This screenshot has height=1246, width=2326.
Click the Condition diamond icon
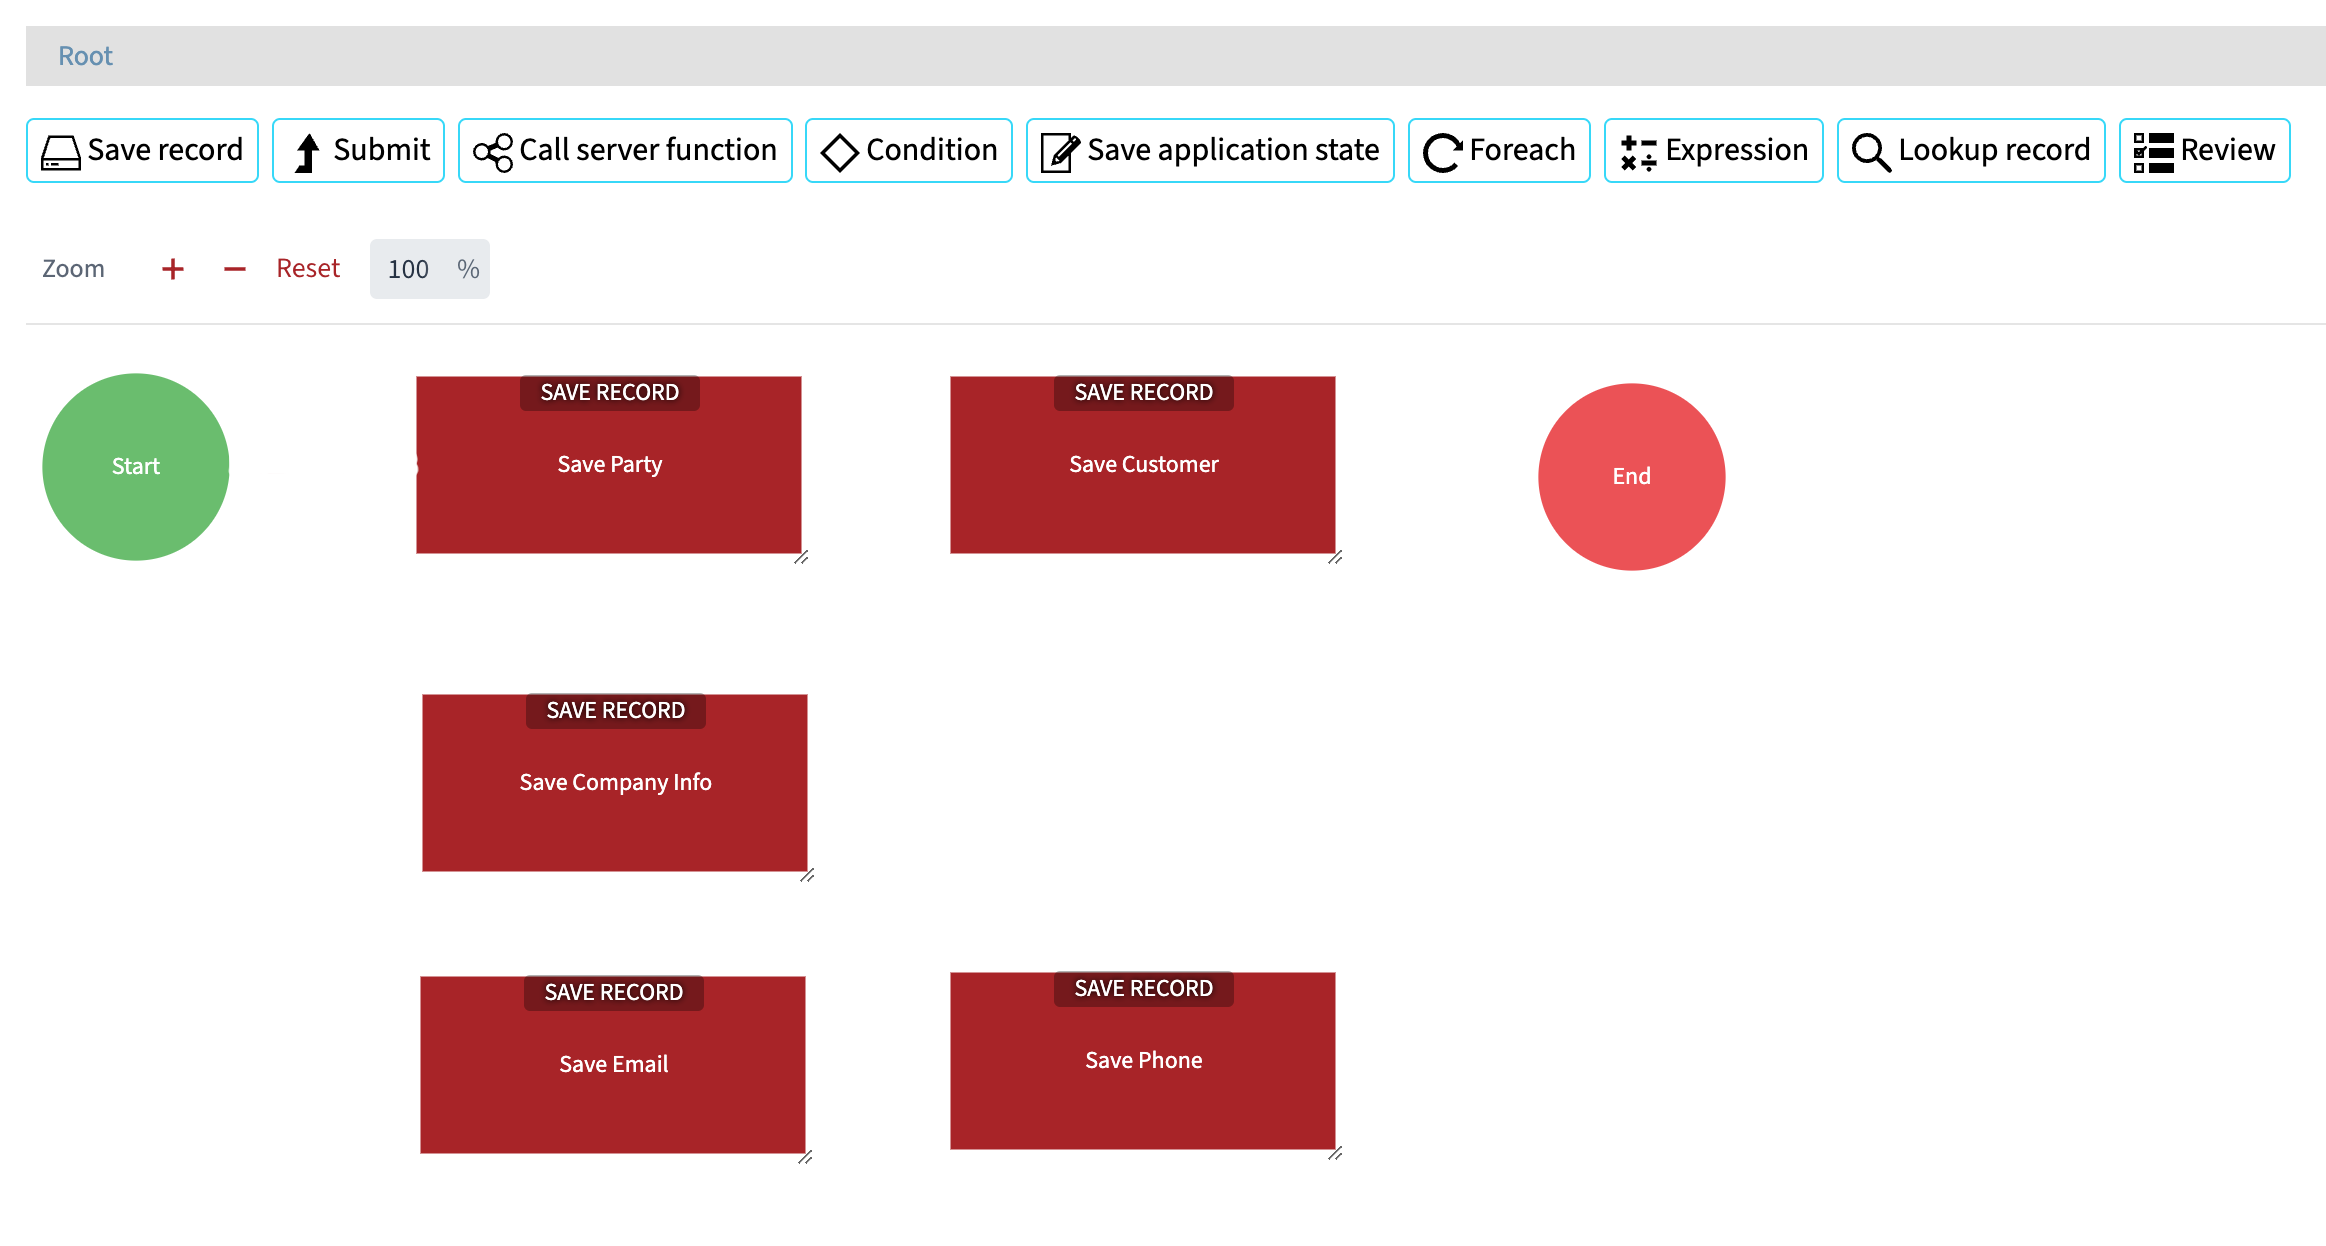[838, 150]
